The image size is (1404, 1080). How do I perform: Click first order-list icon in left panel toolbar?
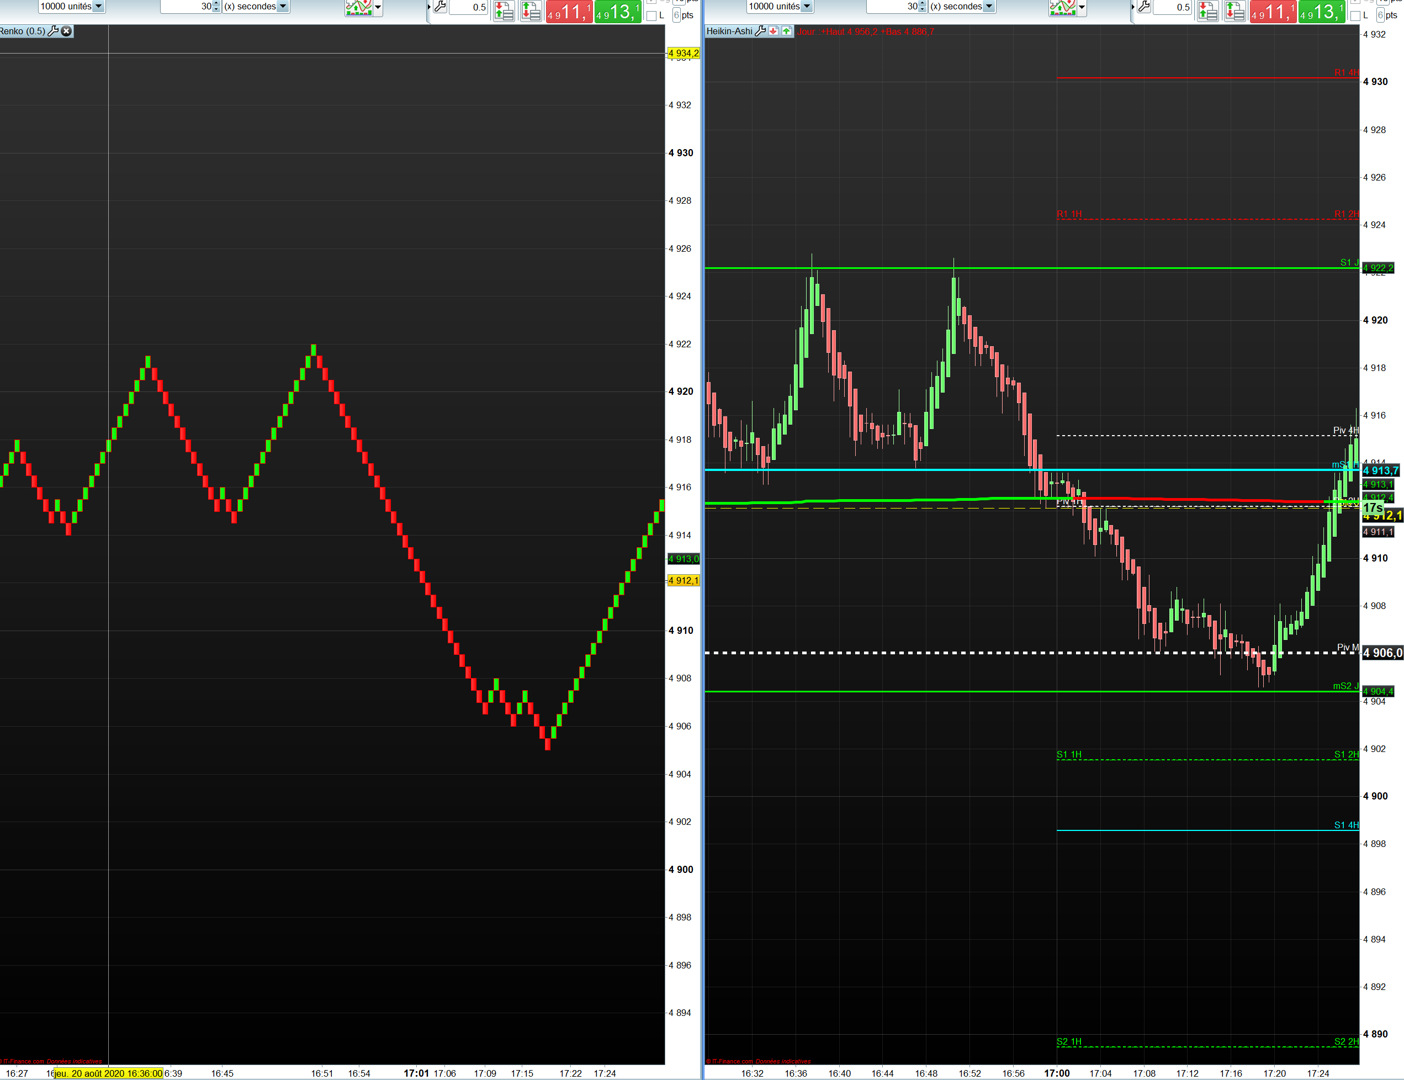coord(504,11)
